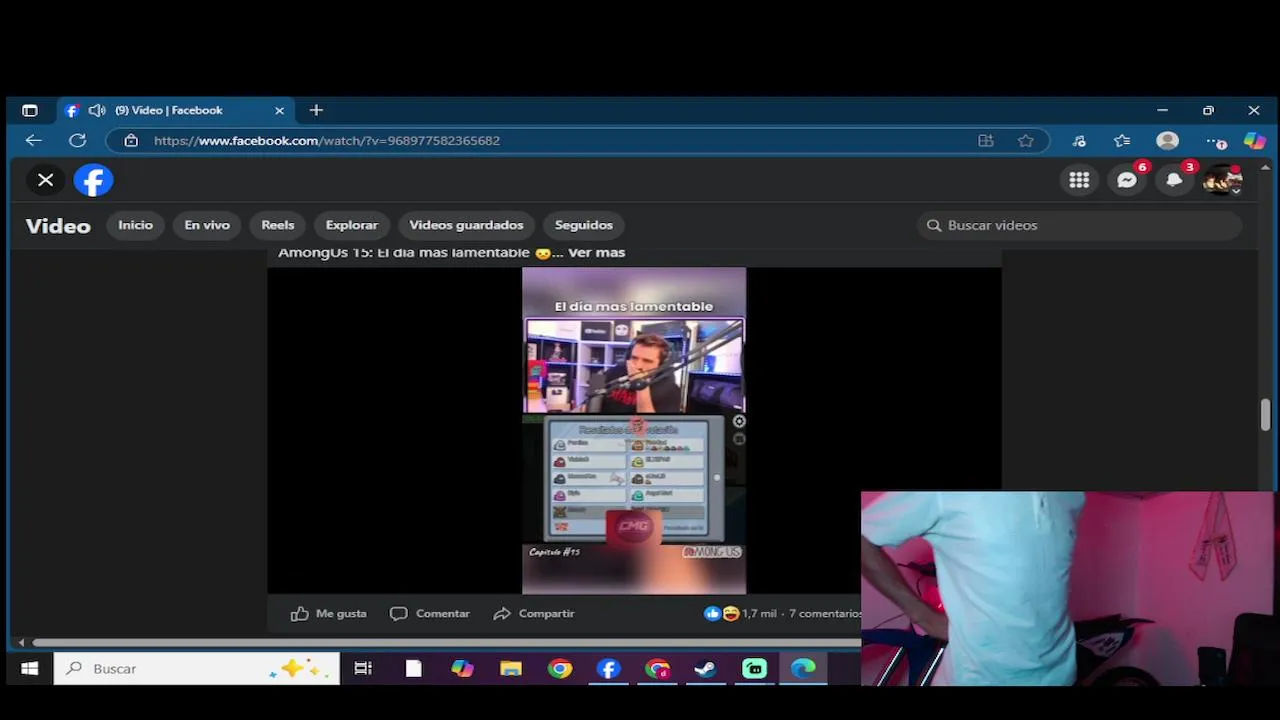Open the green robot app on taskbar
Screen dimensions: 1280x720
click(755, 669)
